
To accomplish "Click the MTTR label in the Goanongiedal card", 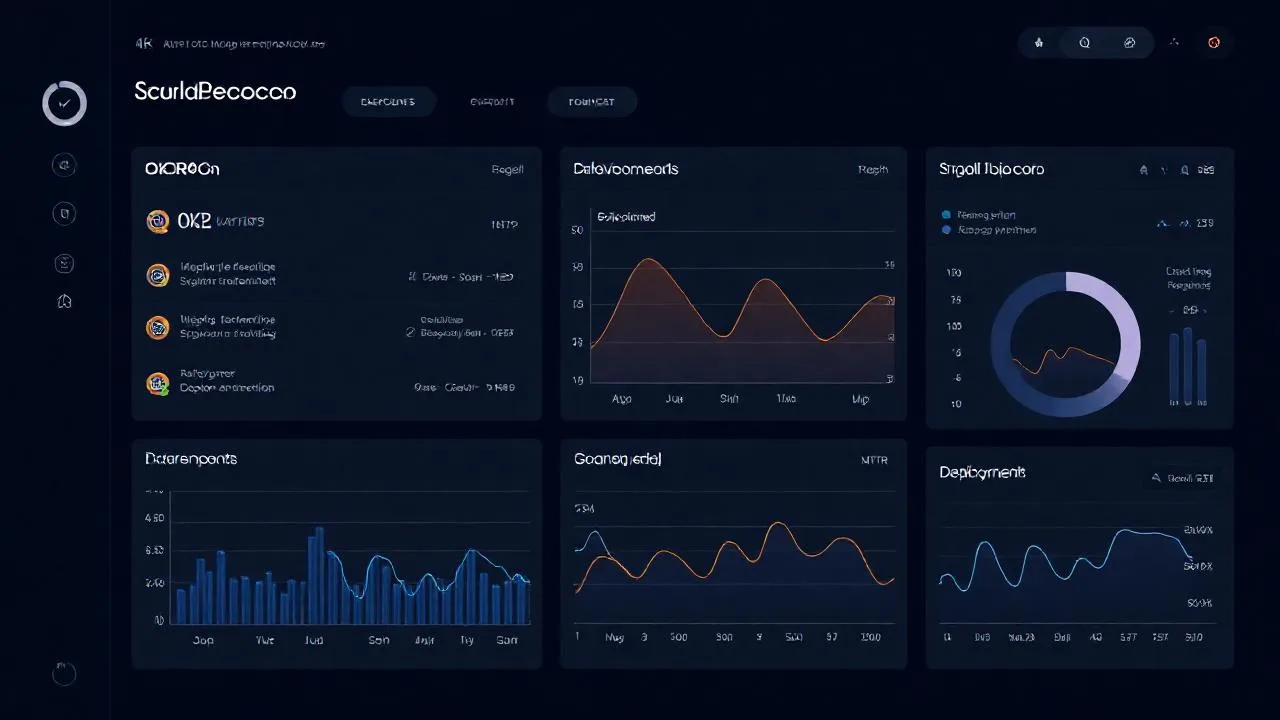I will click(x=874, y=461).
